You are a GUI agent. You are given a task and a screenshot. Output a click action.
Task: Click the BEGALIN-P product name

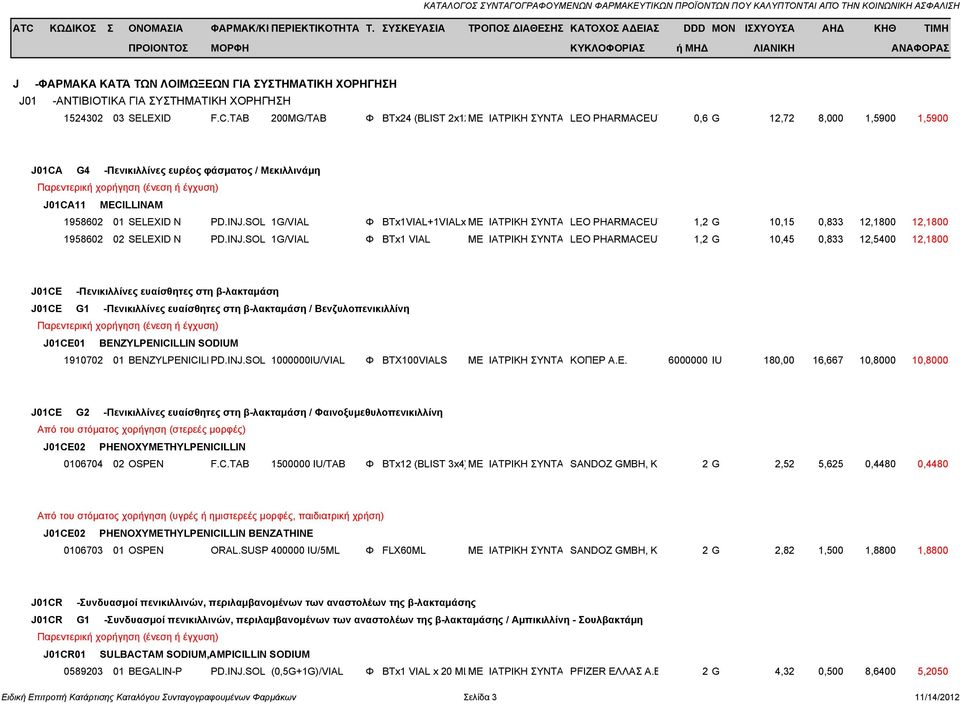[x=155, y=672]
